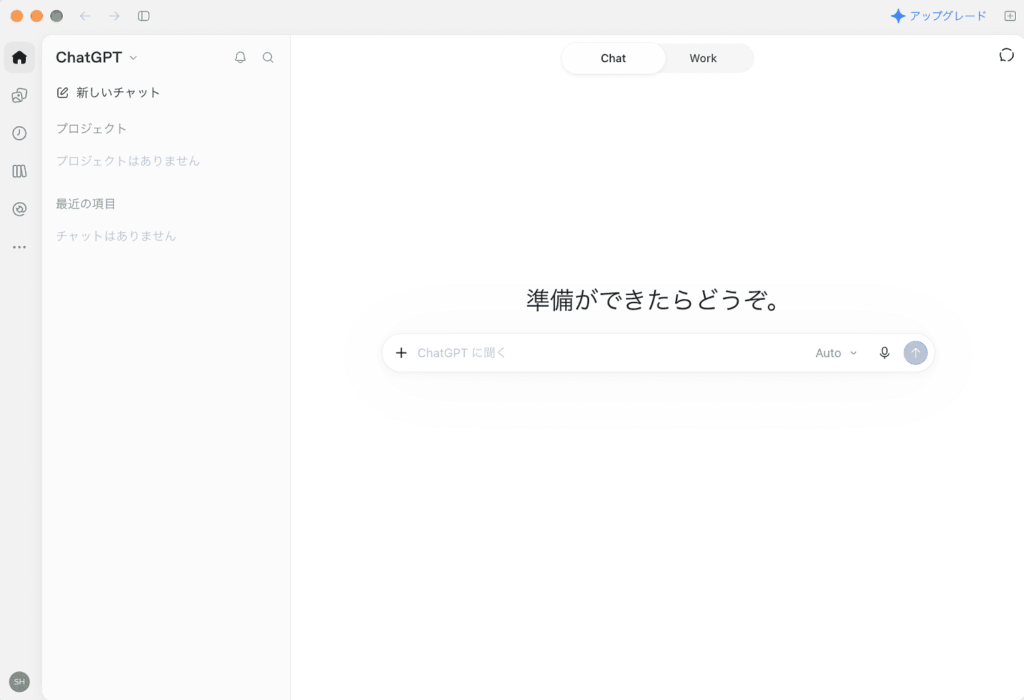This screenshot has height=700, width=1024.
Task: Go forward with the right arrow
Action: (x=114, y=16)
